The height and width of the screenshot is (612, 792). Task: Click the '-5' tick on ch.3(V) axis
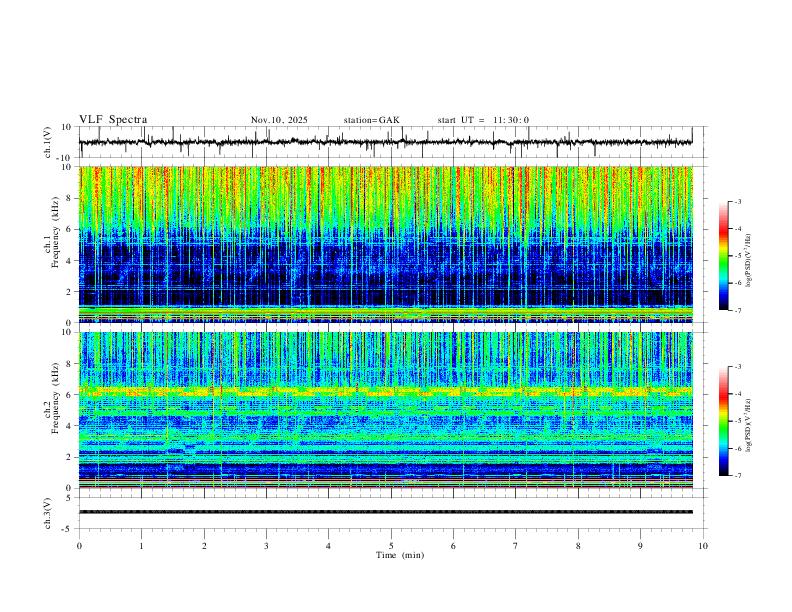tap(68, 529)
